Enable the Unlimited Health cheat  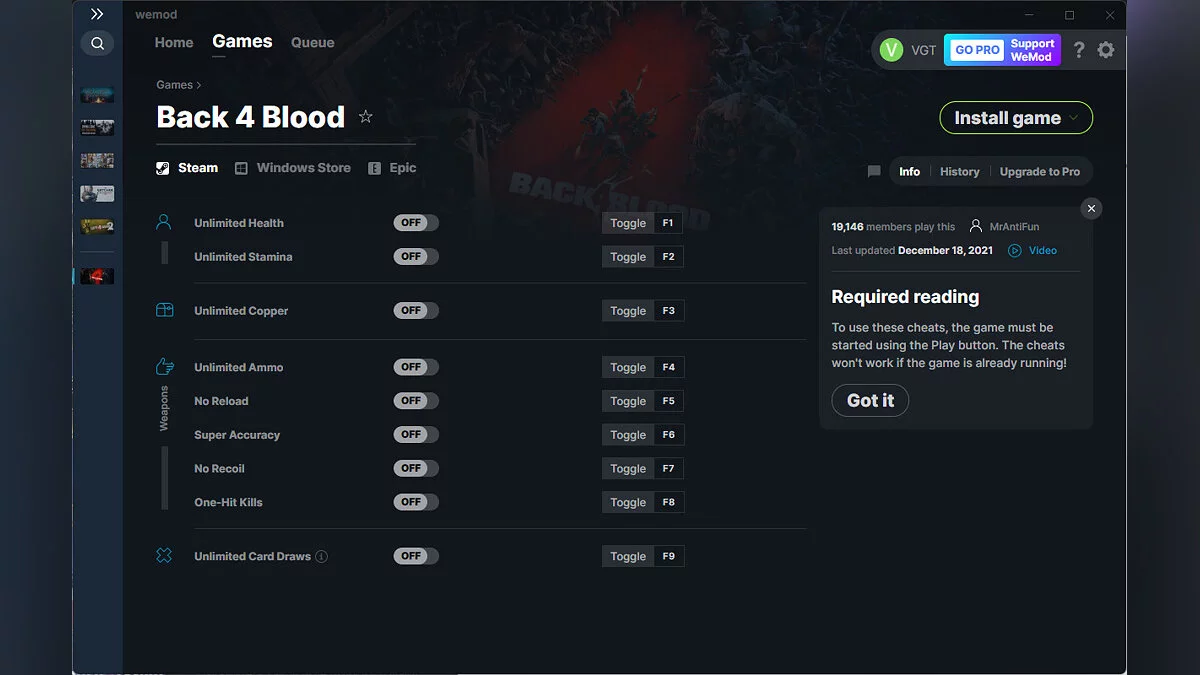[x=415, y=222]
